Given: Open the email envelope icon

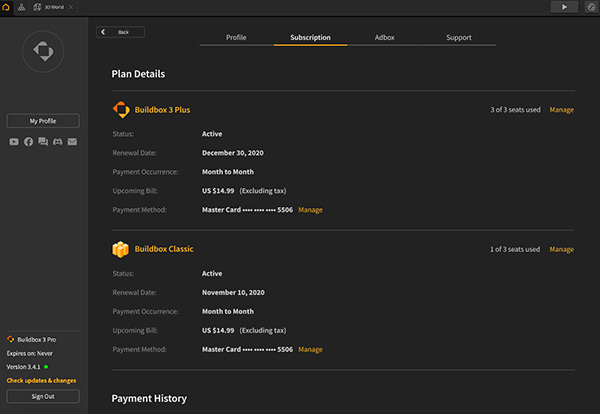Looking at the screenshot, I should pyautogui.click(x=72, y=142).
